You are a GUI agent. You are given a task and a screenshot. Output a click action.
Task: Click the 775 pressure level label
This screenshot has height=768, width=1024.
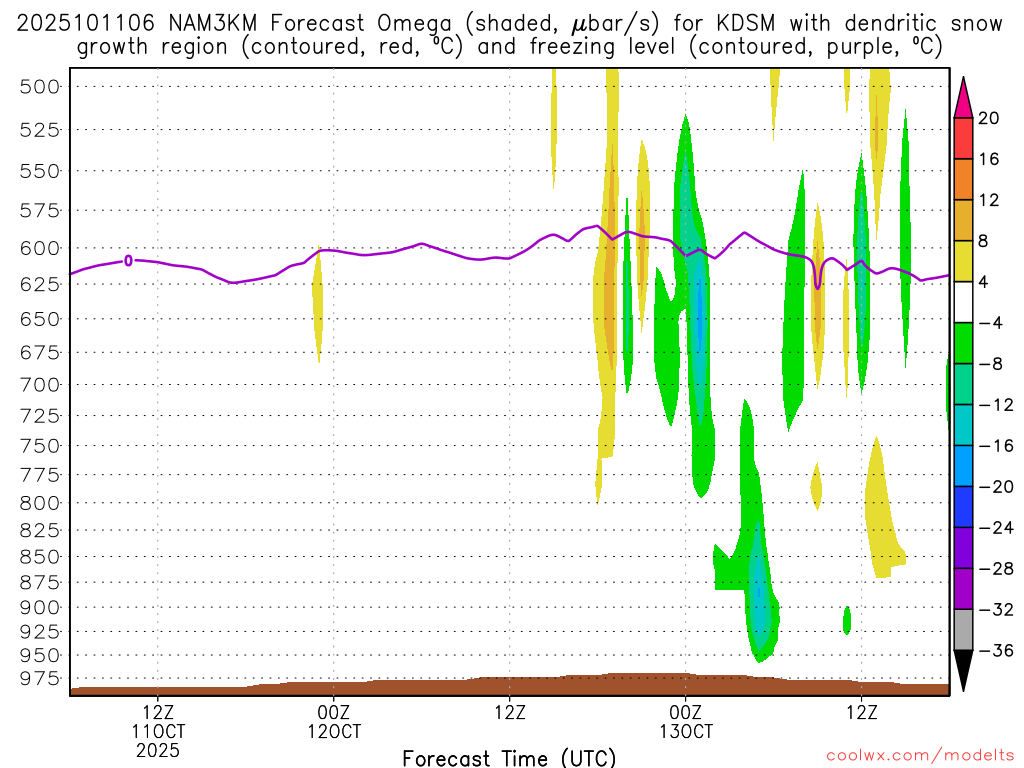pyautogui.click(x=40, y=475)
